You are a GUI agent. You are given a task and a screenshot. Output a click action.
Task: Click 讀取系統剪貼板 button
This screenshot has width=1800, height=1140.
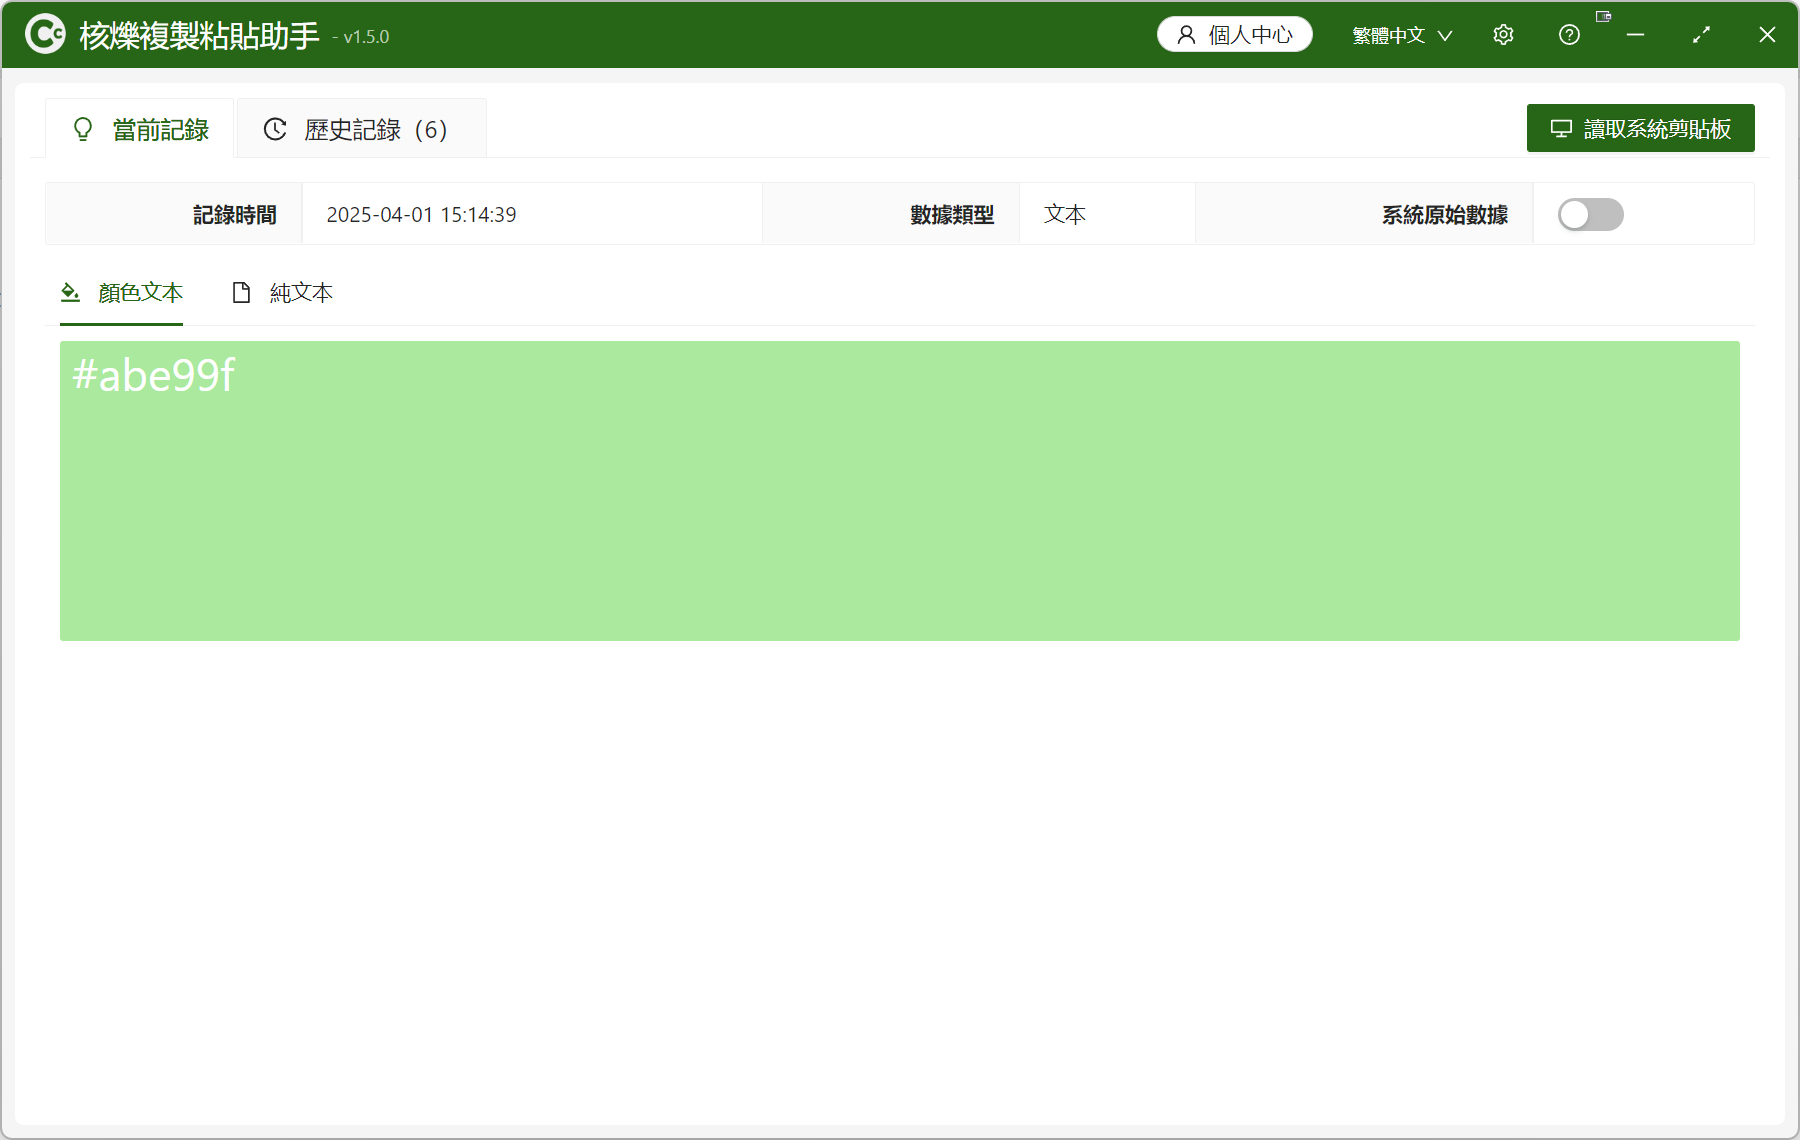(1640, 128)
